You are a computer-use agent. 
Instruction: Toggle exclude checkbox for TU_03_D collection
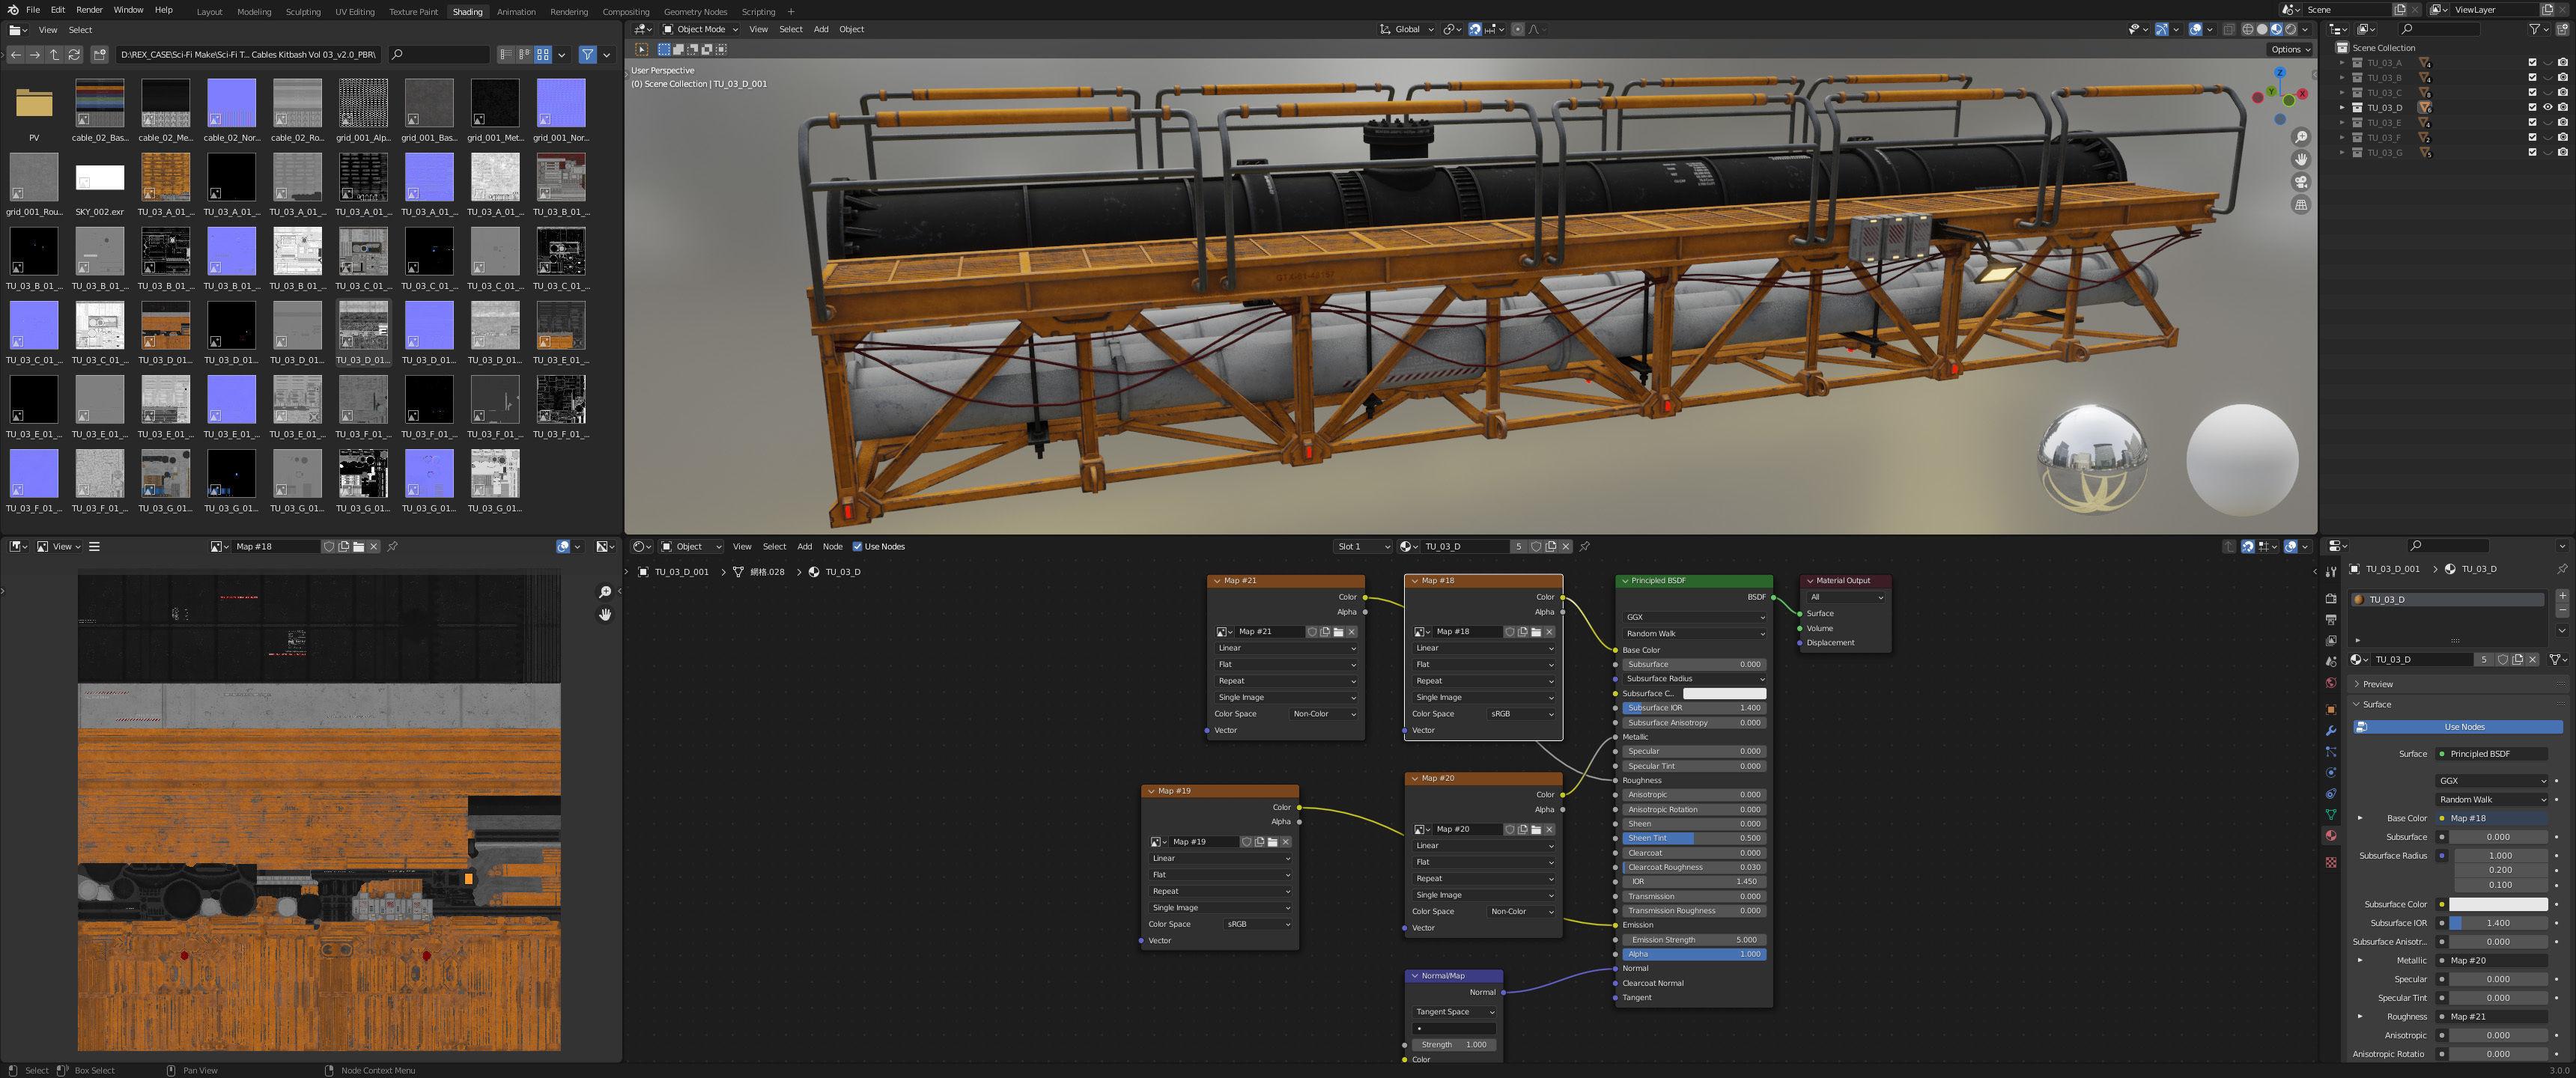click(2532, 108)
